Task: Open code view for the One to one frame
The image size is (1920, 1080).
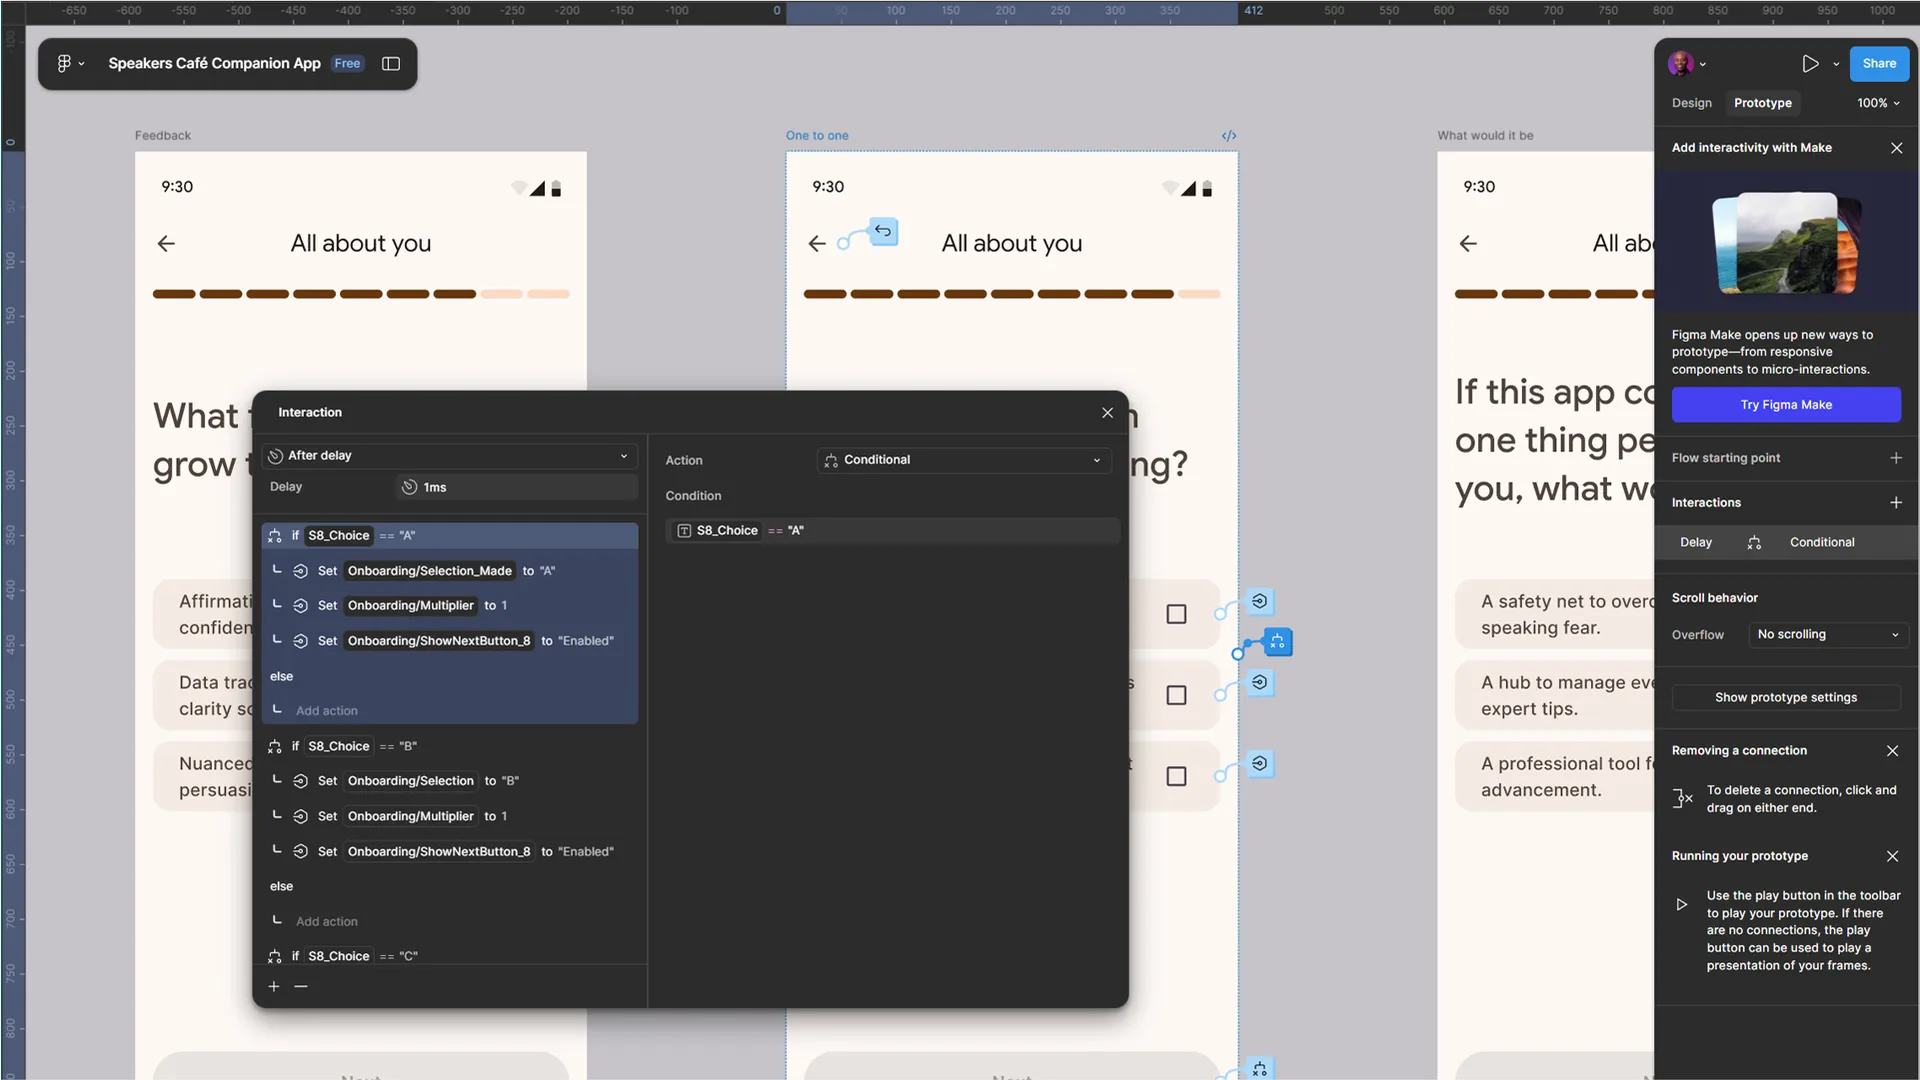Action: click(1228, 135)
